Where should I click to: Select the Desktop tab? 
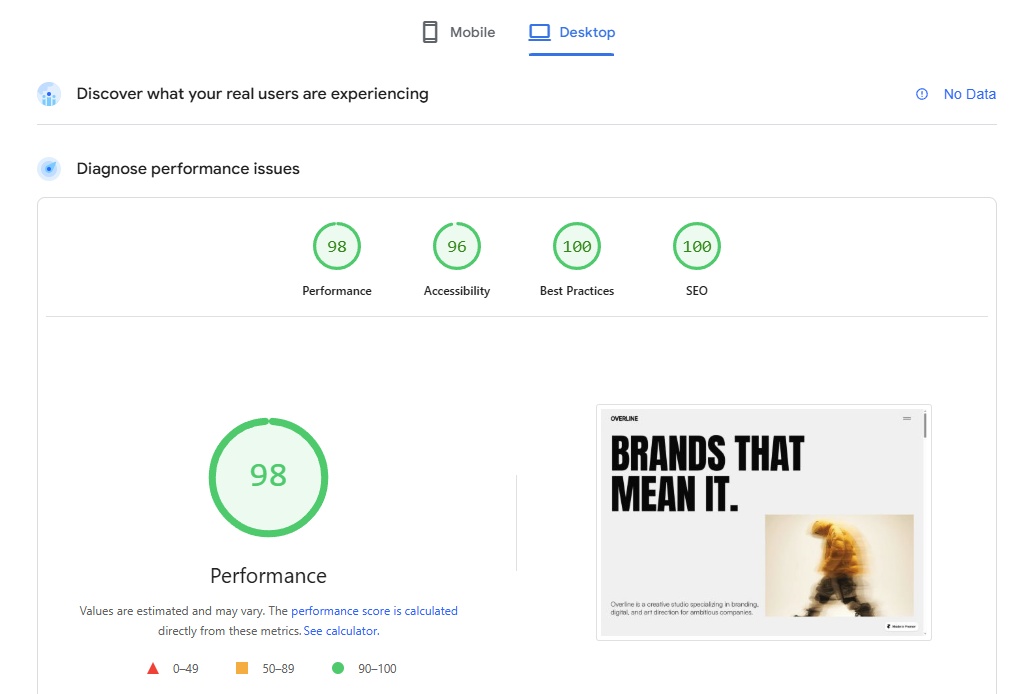click(571, 32)
